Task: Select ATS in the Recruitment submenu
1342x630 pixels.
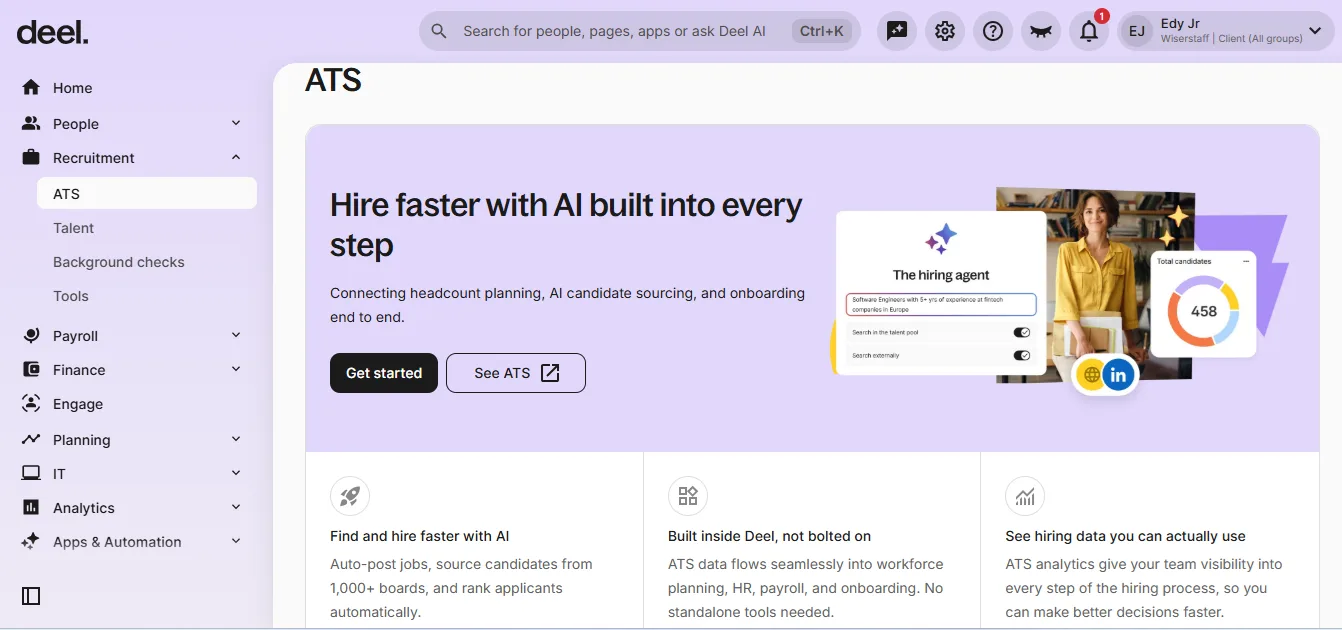Action: 147,194
